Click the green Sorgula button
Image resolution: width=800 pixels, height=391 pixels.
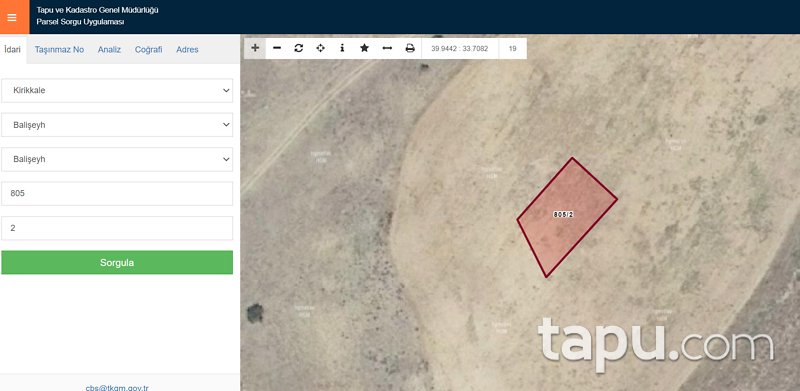click(x=117, y=262)
